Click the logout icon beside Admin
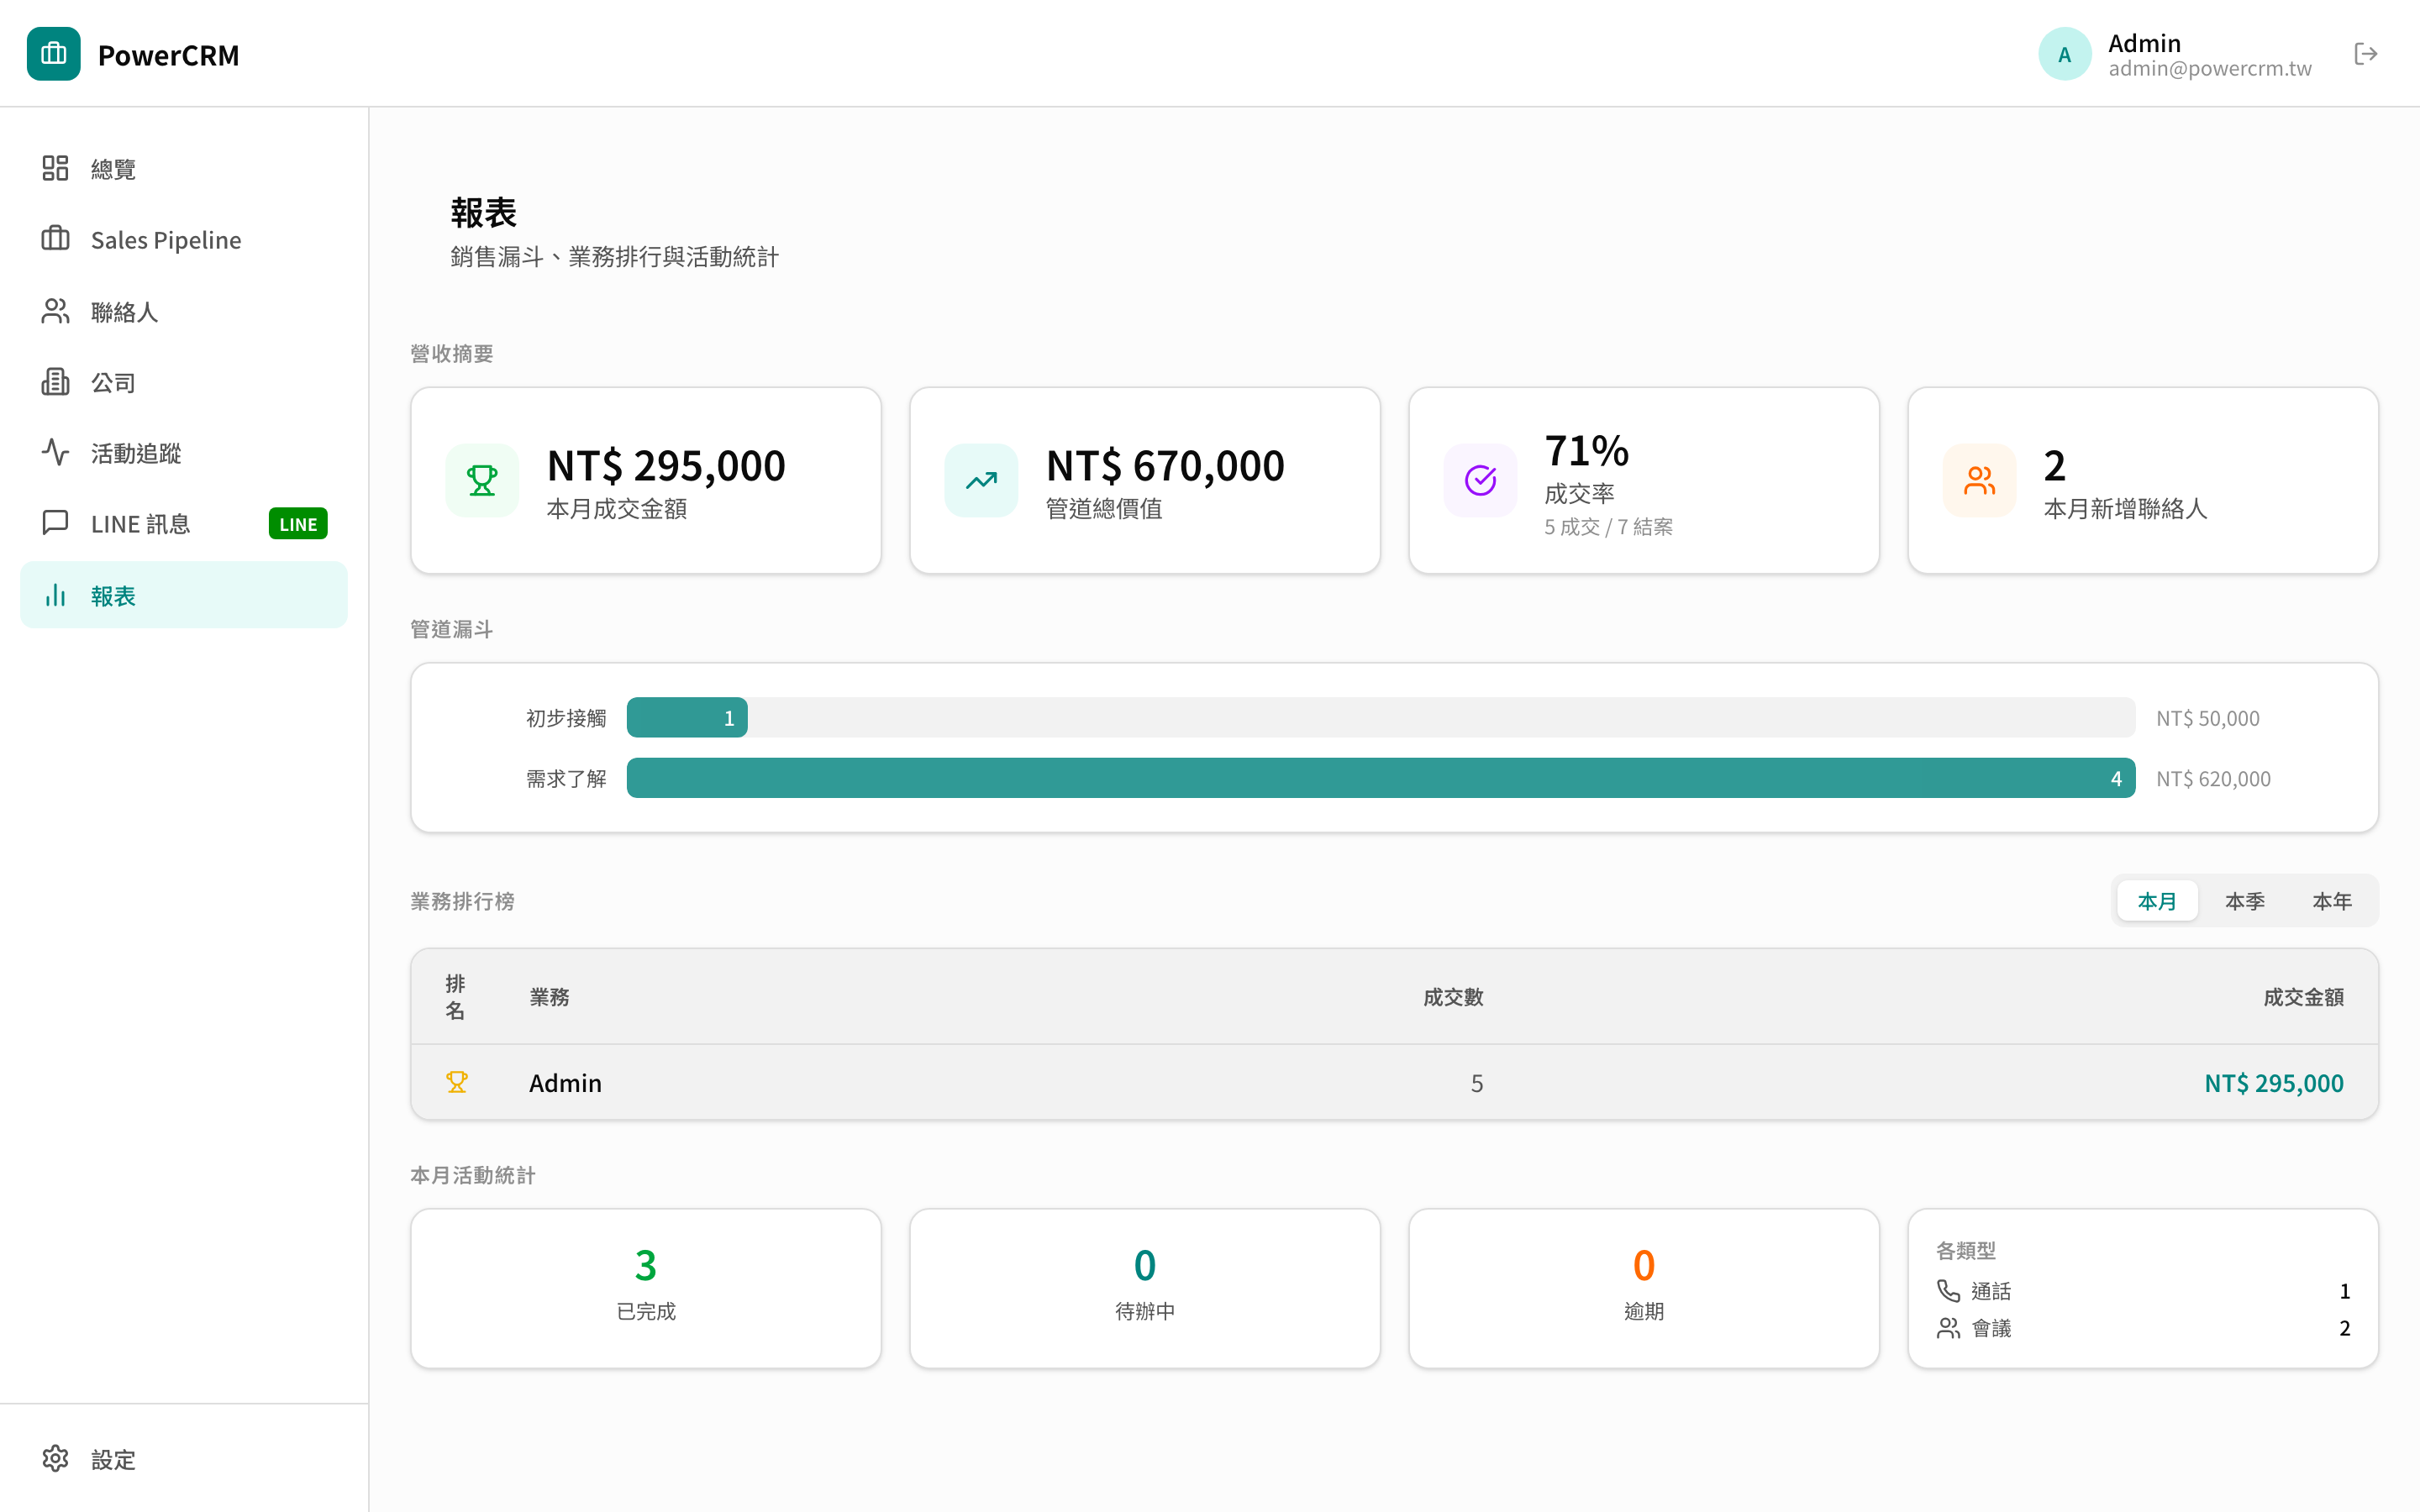The image size is (2420, 1512). (2365, 54)
